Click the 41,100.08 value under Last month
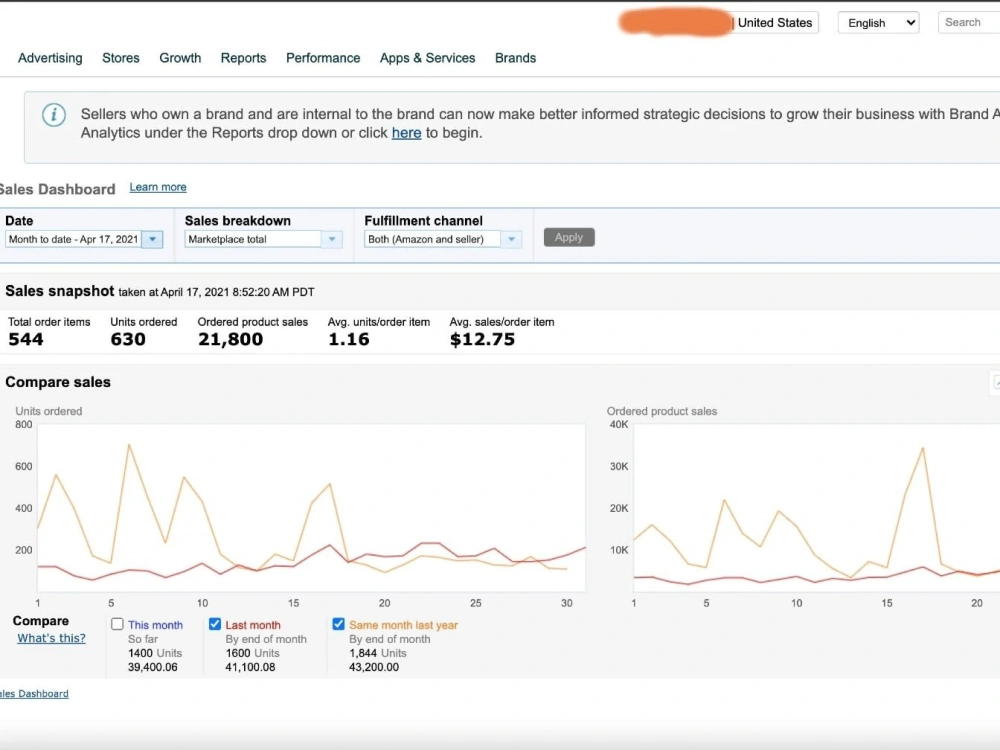This screenshot has width=1000, height=750. click(250, 667)
